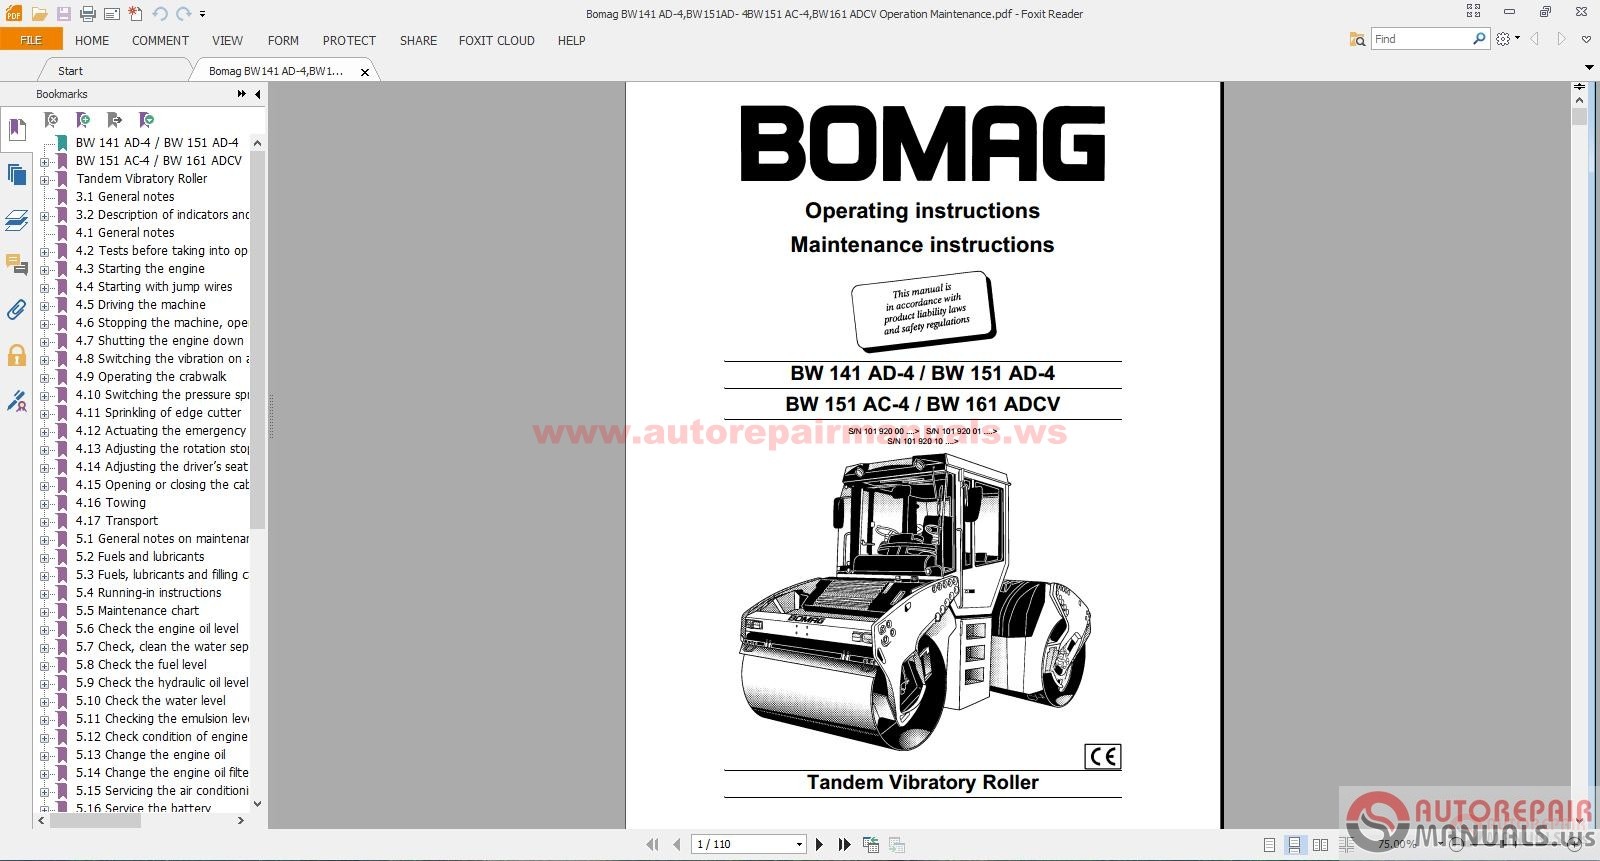Open the Pages thumbnails sidebar icon

coord(17,175)
